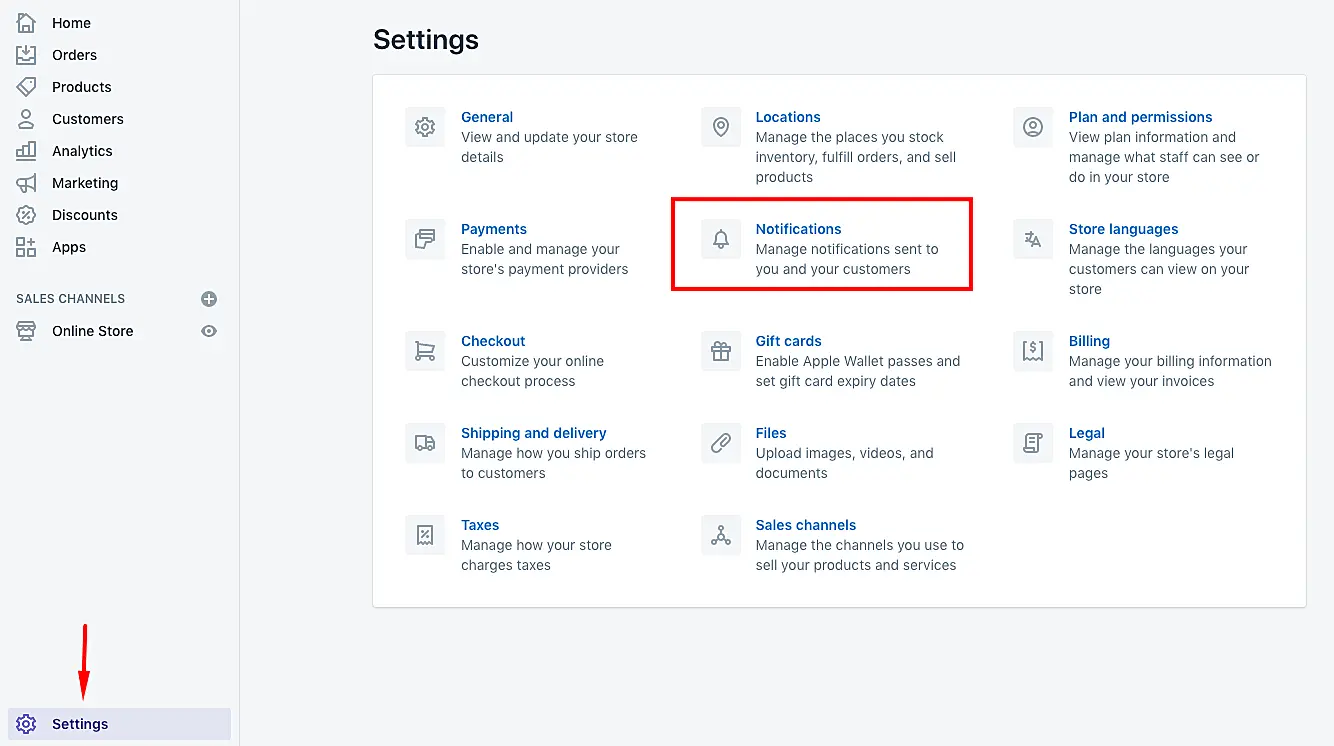Open the Legal settings link

tap(1086, 433)
